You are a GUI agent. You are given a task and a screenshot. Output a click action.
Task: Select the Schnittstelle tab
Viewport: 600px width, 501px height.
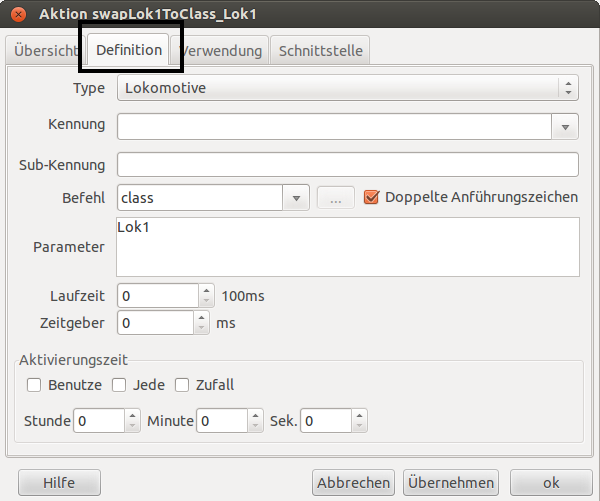pyautogui.click(x=321, y=50)
